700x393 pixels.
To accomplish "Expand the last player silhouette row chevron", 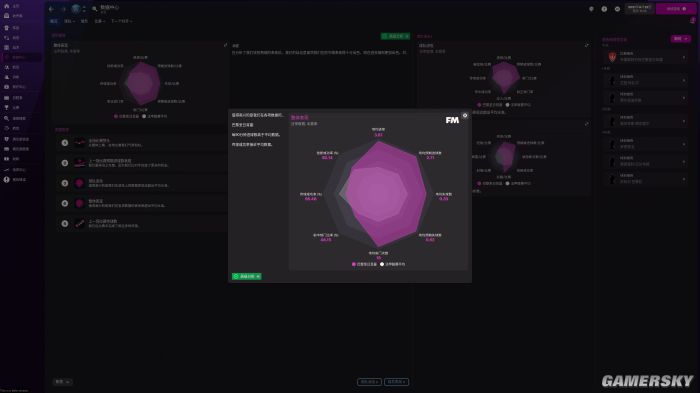I will coord(683,179).
